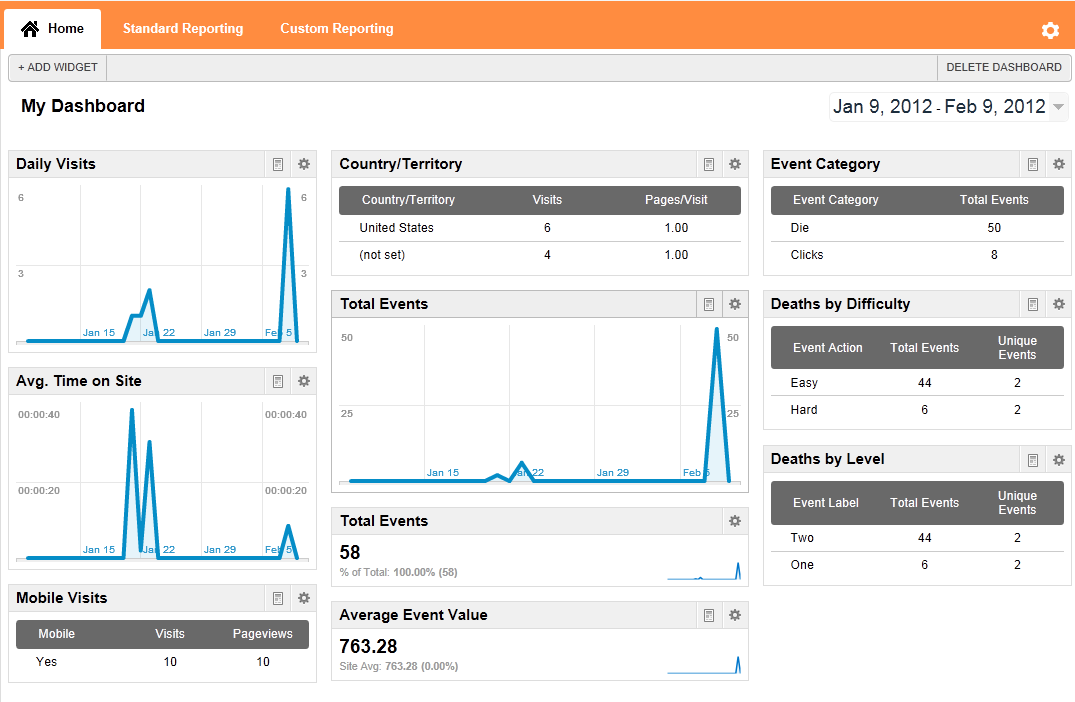The image size is (1075, 702).
Task: Open Average Event Value report icon
Action: tap(709, 616)
